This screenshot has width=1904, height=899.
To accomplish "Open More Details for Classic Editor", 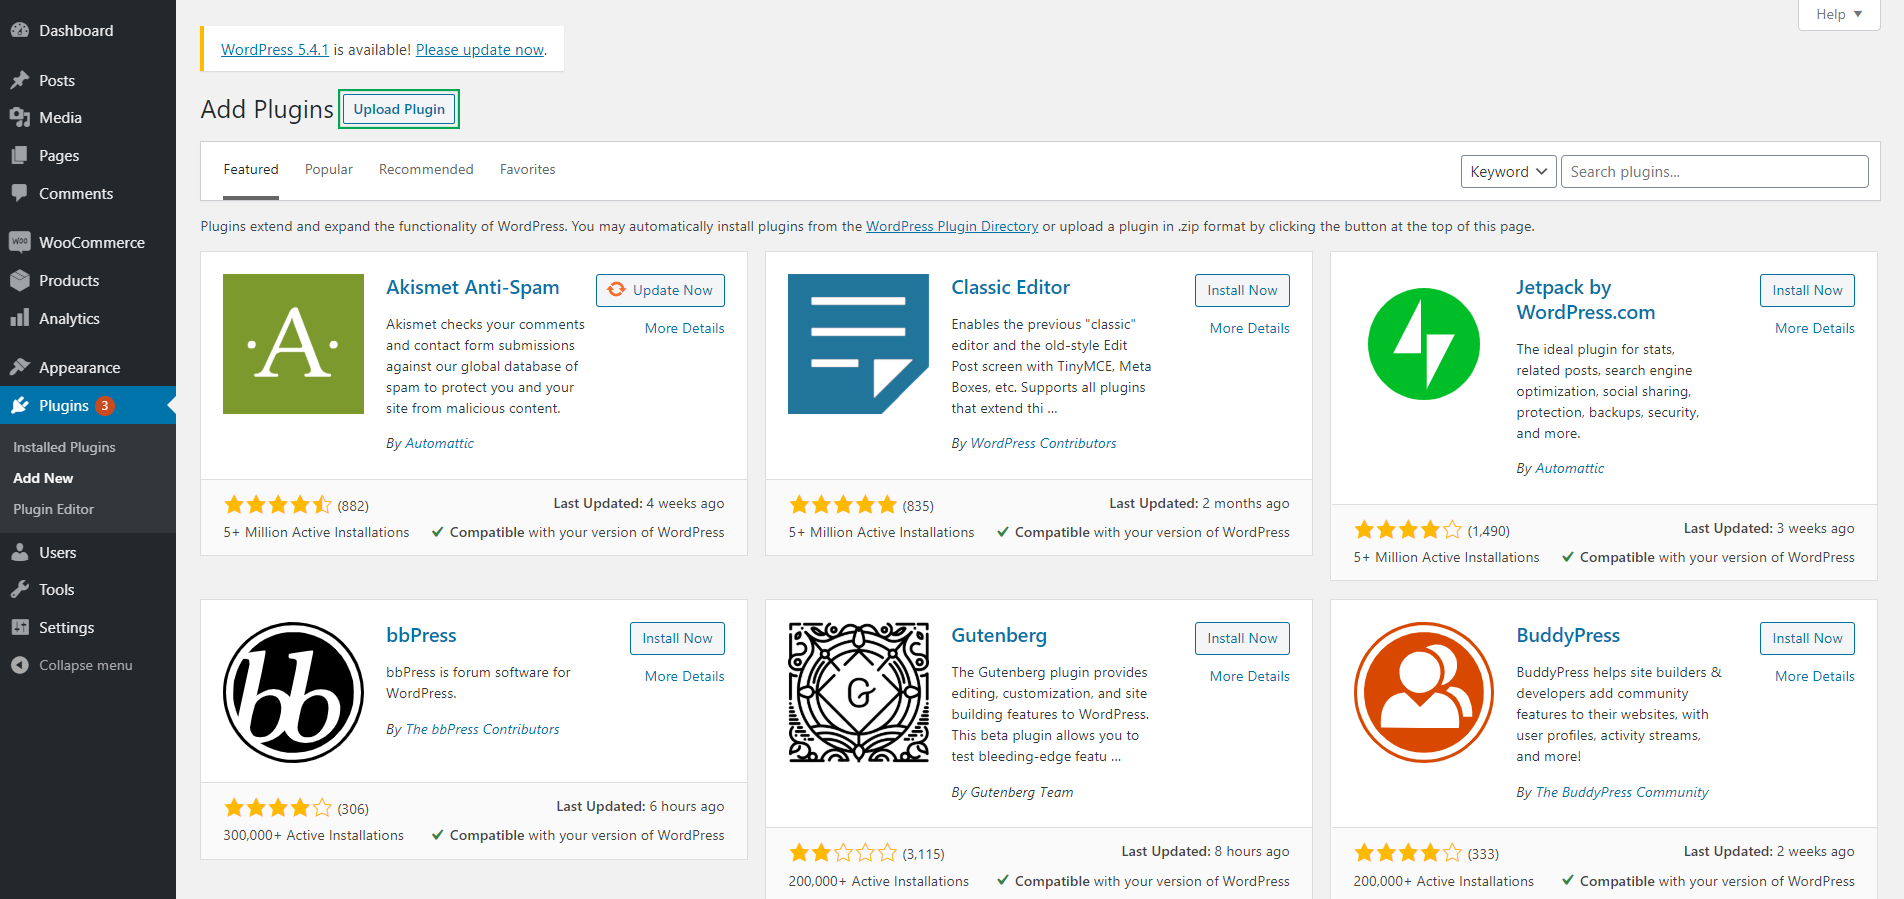I will pyautogui.click(x=1249, y=328).
